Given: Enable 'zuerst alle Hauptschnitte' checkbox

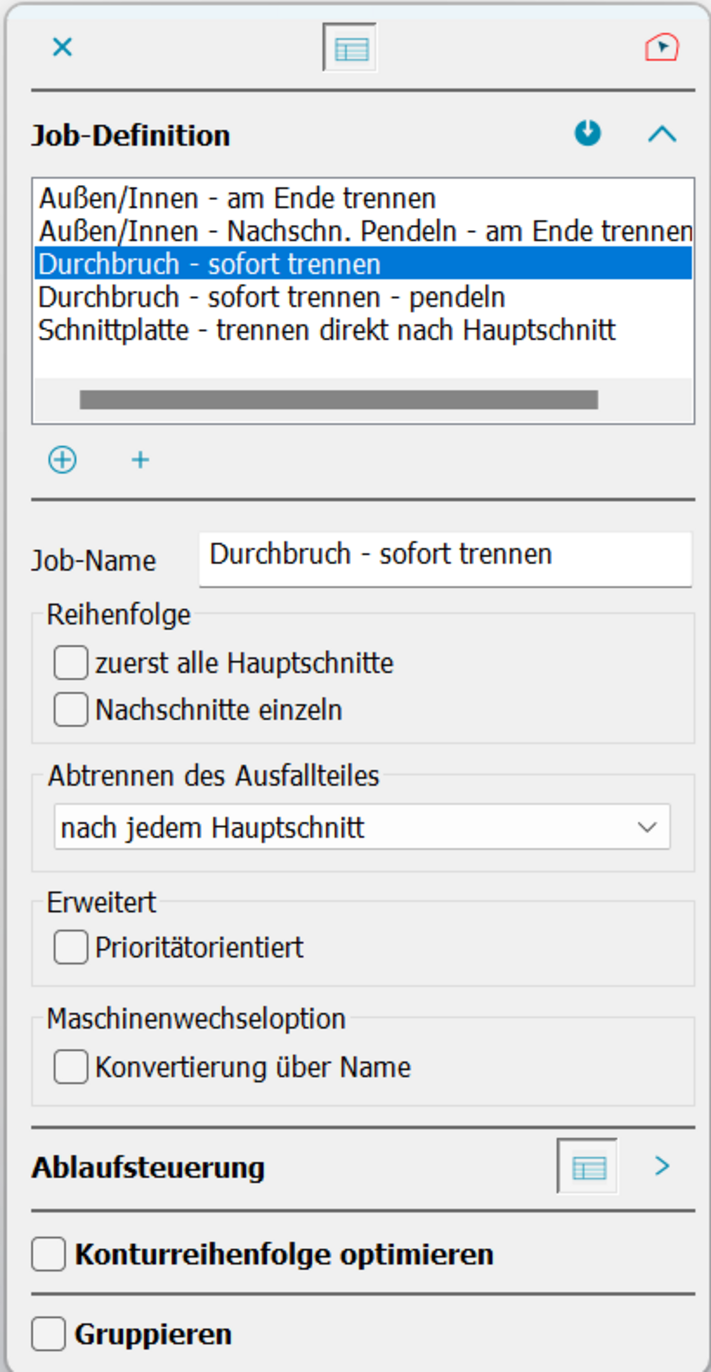Looking at the screenshot, I should (71, 663).
